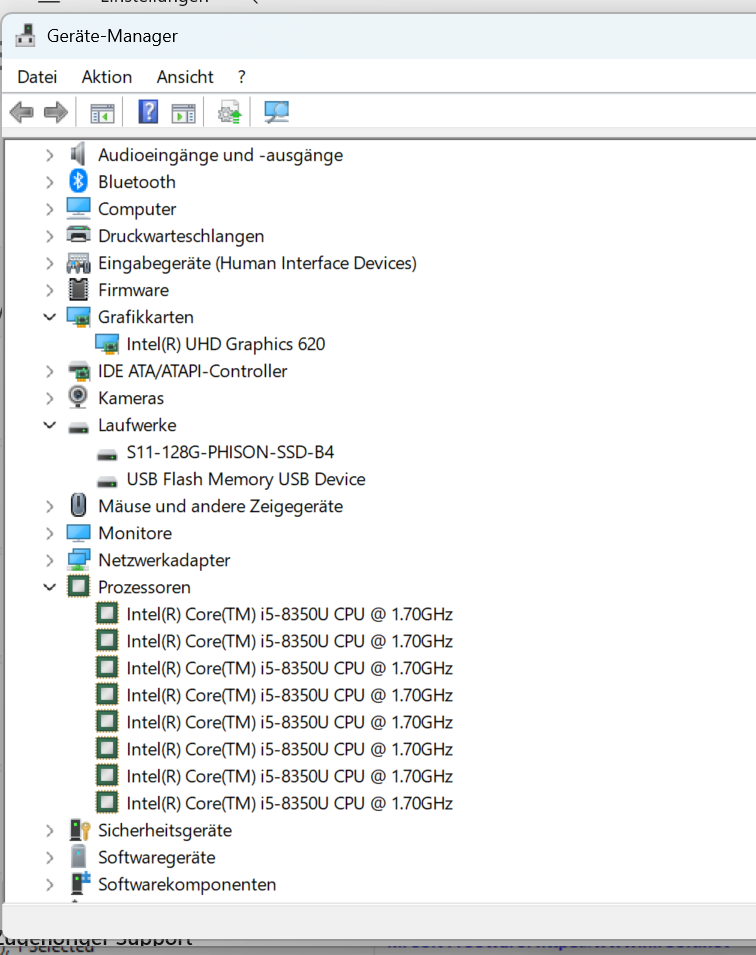Click the Netzwerkadapter network icon

pos(79,559)
